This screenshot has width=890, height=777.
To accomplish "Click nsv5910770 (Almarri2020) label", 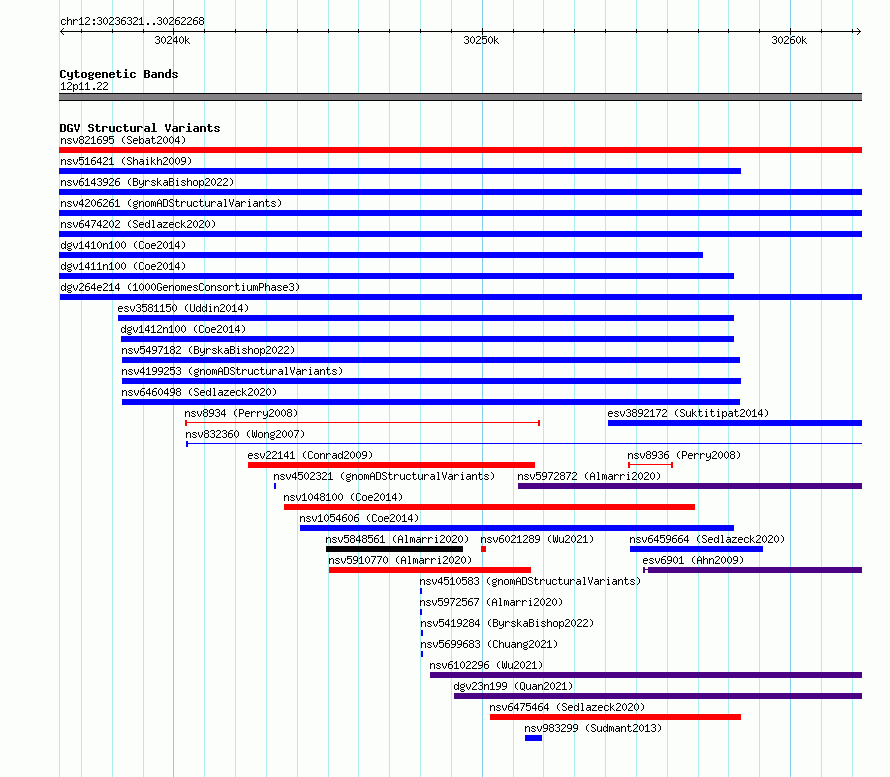I will [400, 560].
